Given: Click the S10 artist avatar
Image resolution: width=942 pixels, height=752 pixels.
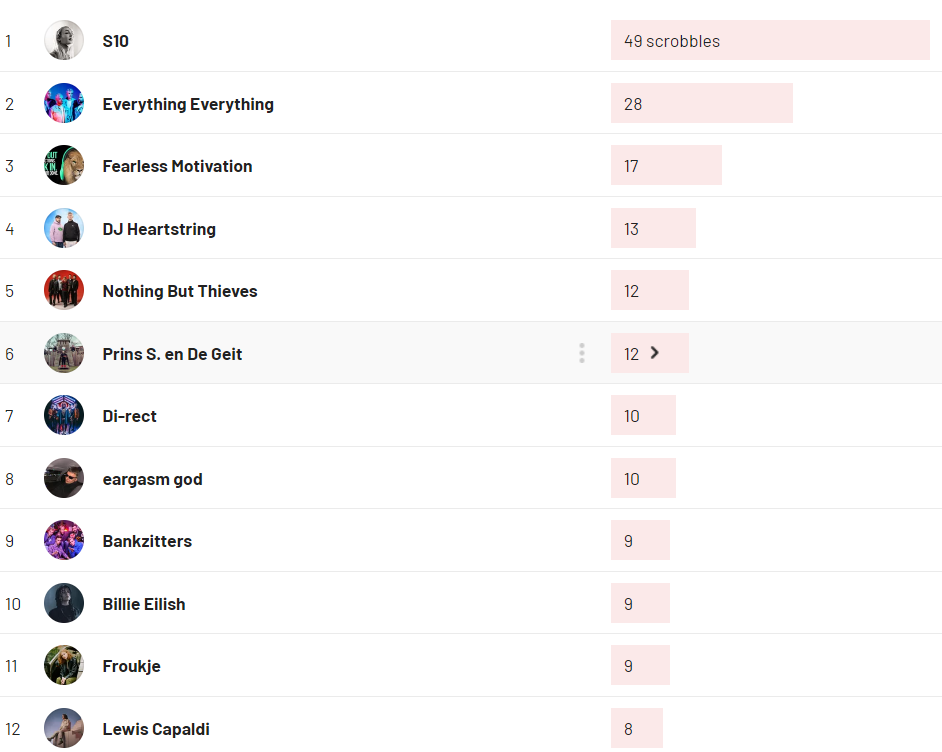Looking at the screenshot, I should point(64,41).
